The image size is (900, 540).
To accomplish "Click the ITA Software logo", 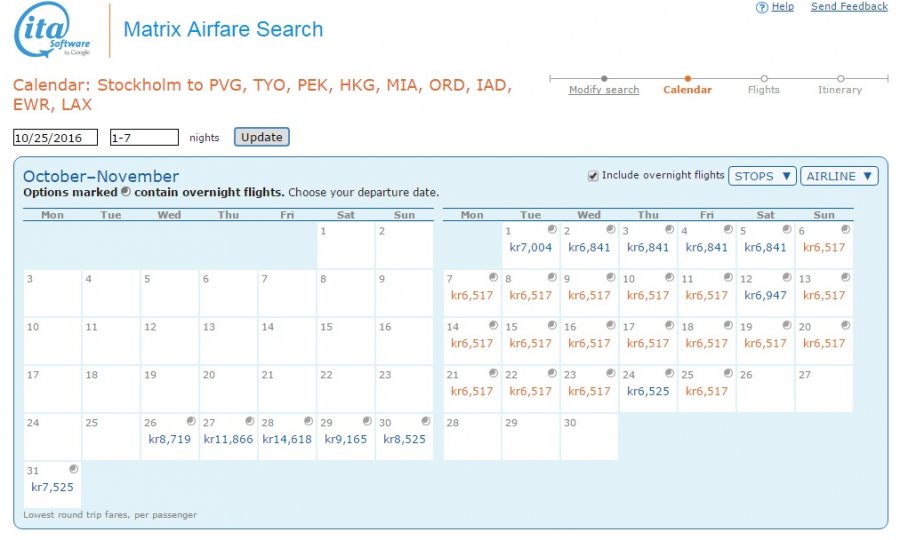I will click(52, 31).
